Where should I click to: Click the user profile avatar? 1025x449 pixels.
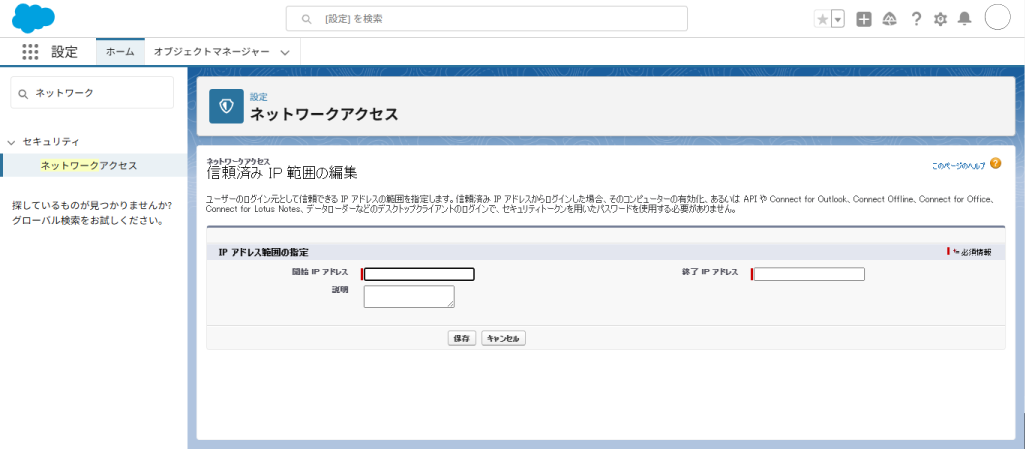tap(998, 18)
